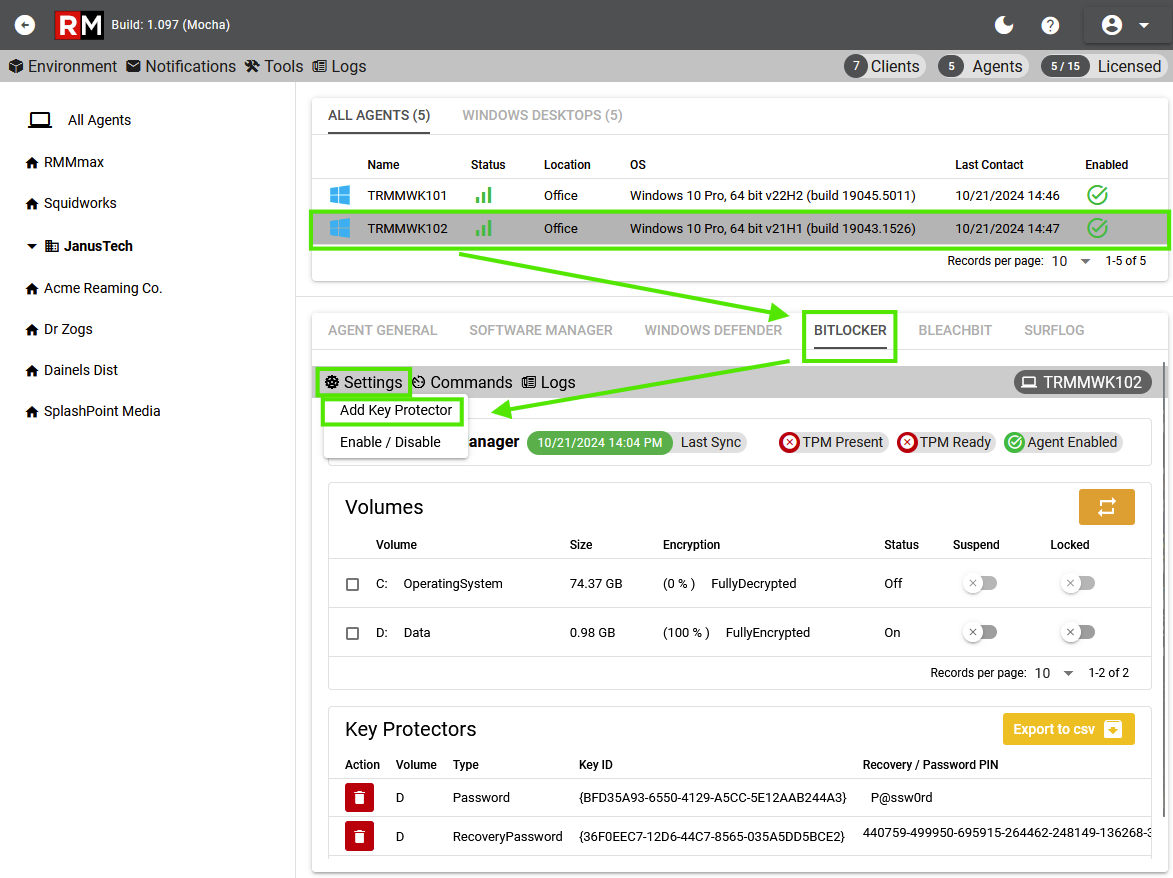The width and height of the screenshot is (1173, 878).
Task: Click the back arrow icon in header
Action: coord(25,25)
